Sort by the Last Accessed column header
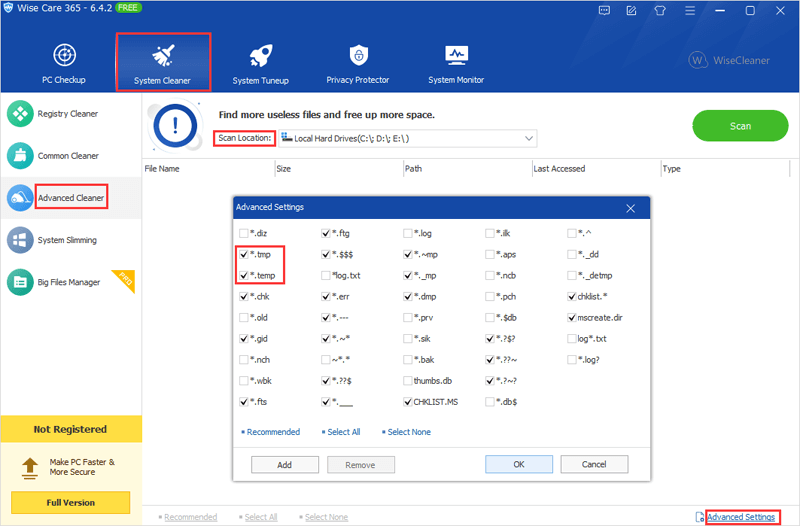The image size is (800, 526). 595,169
